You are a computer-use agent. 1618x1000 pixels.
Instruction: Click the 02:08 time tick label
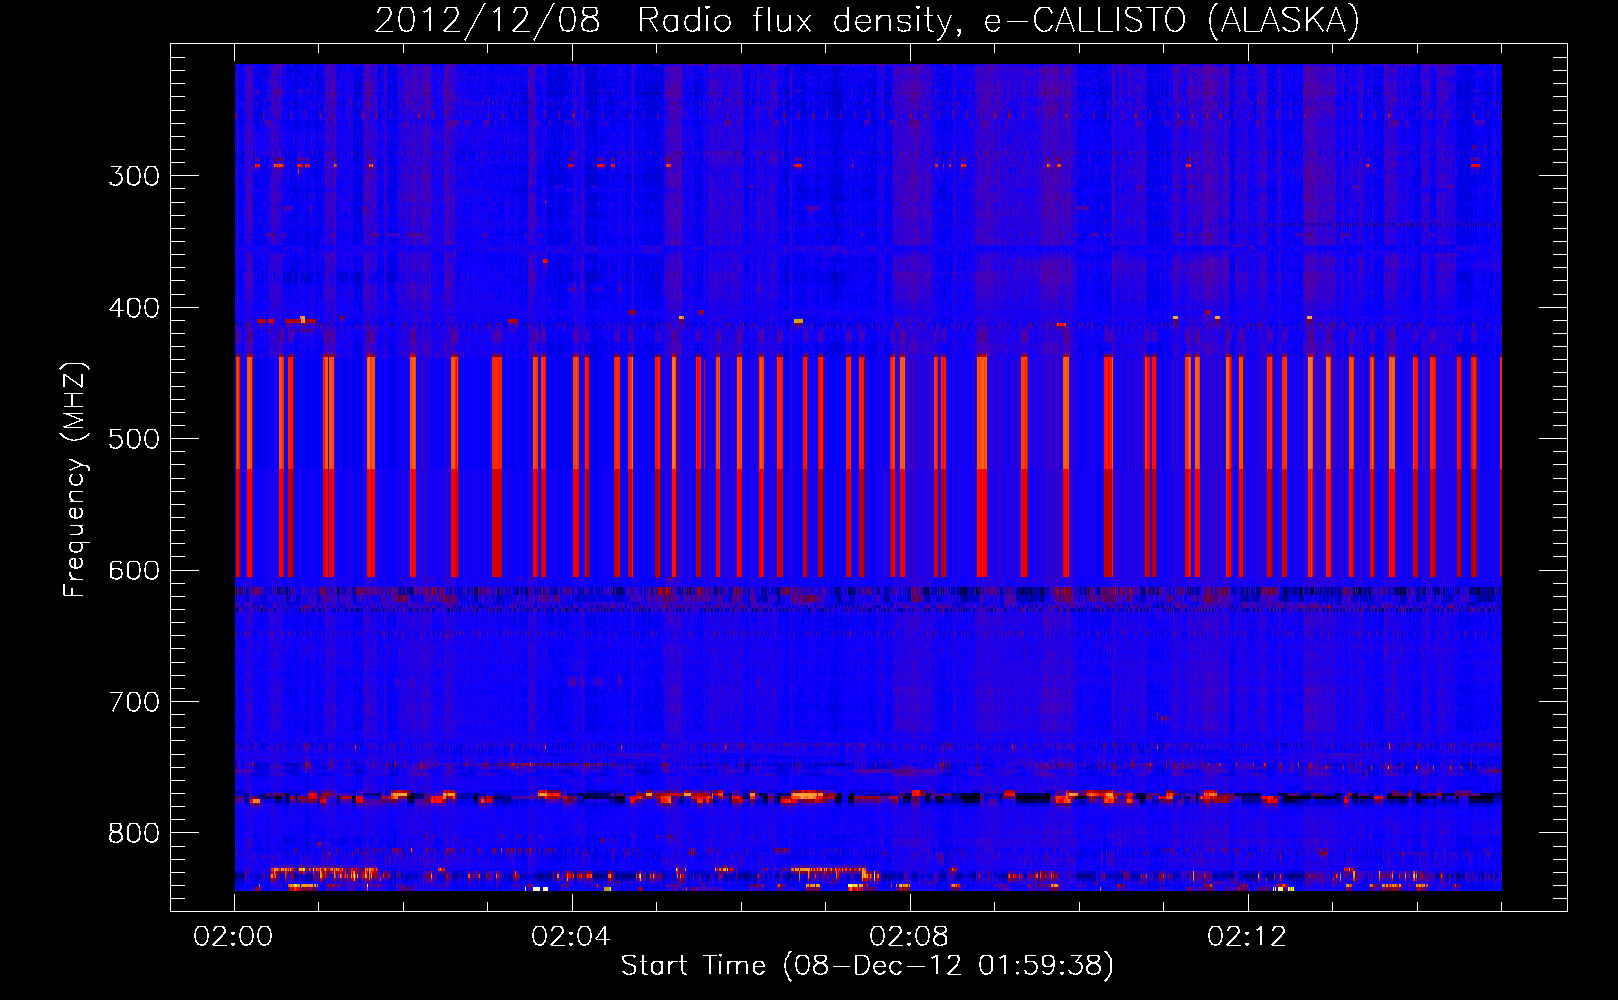(909, 936)
